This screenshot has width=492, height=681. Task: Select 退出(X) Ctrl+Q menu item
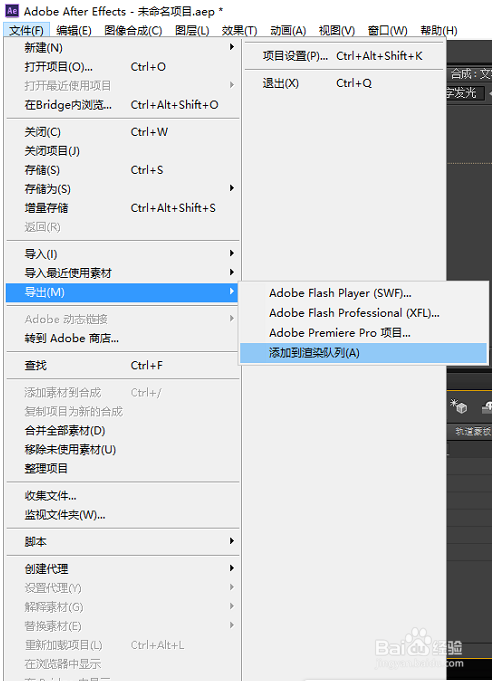[x=344, y=83]
